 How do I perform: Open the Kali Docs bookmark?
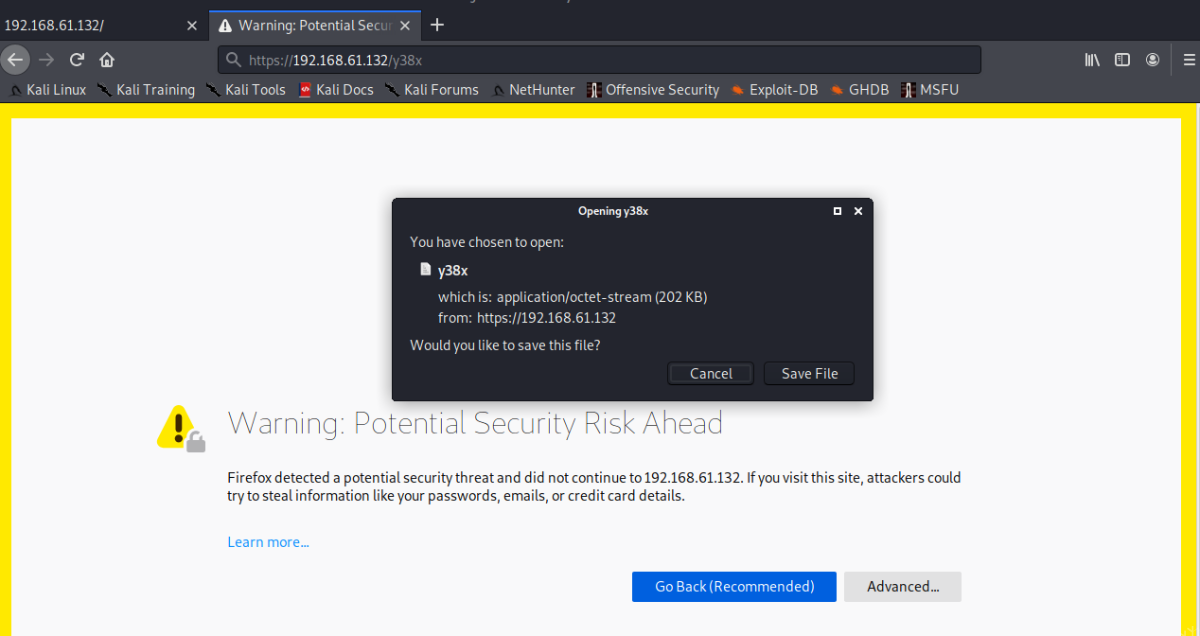click(336, 90)
